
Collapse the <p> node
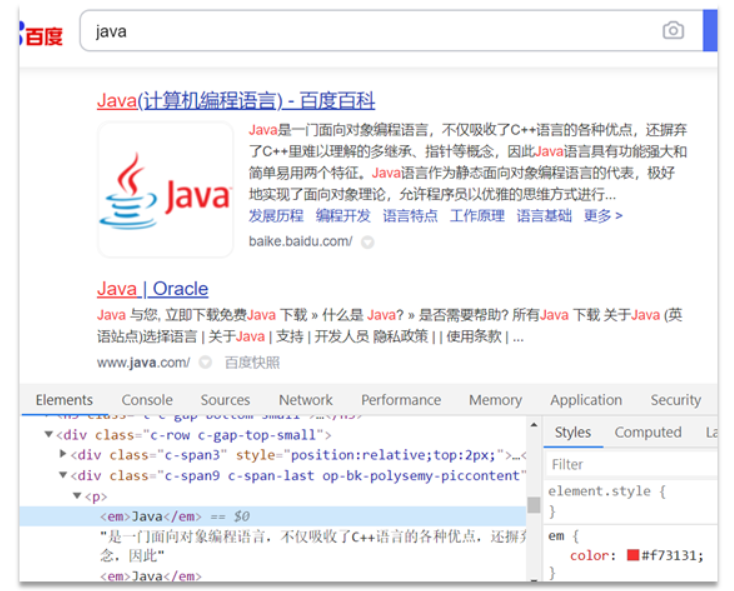click(77, 496)
